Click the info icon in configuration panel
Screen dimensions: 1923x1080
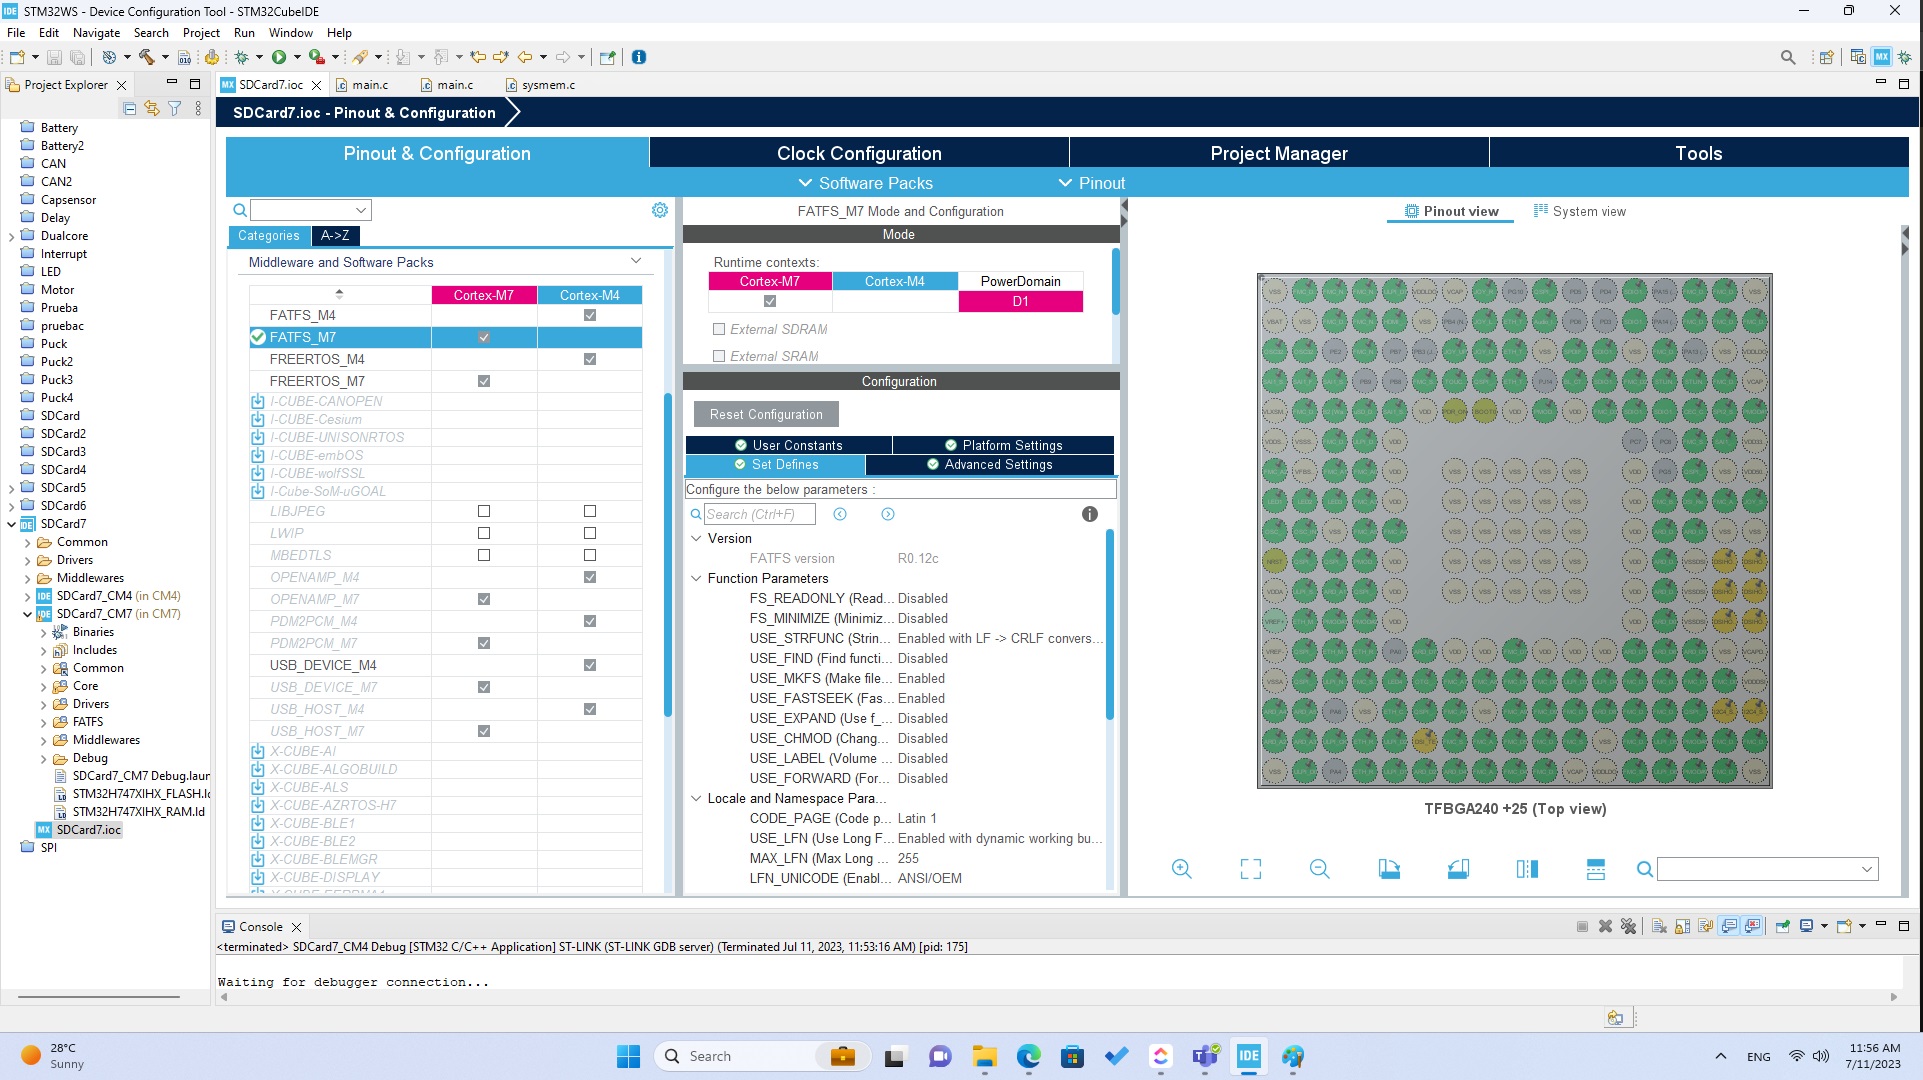coord(1089,514)
